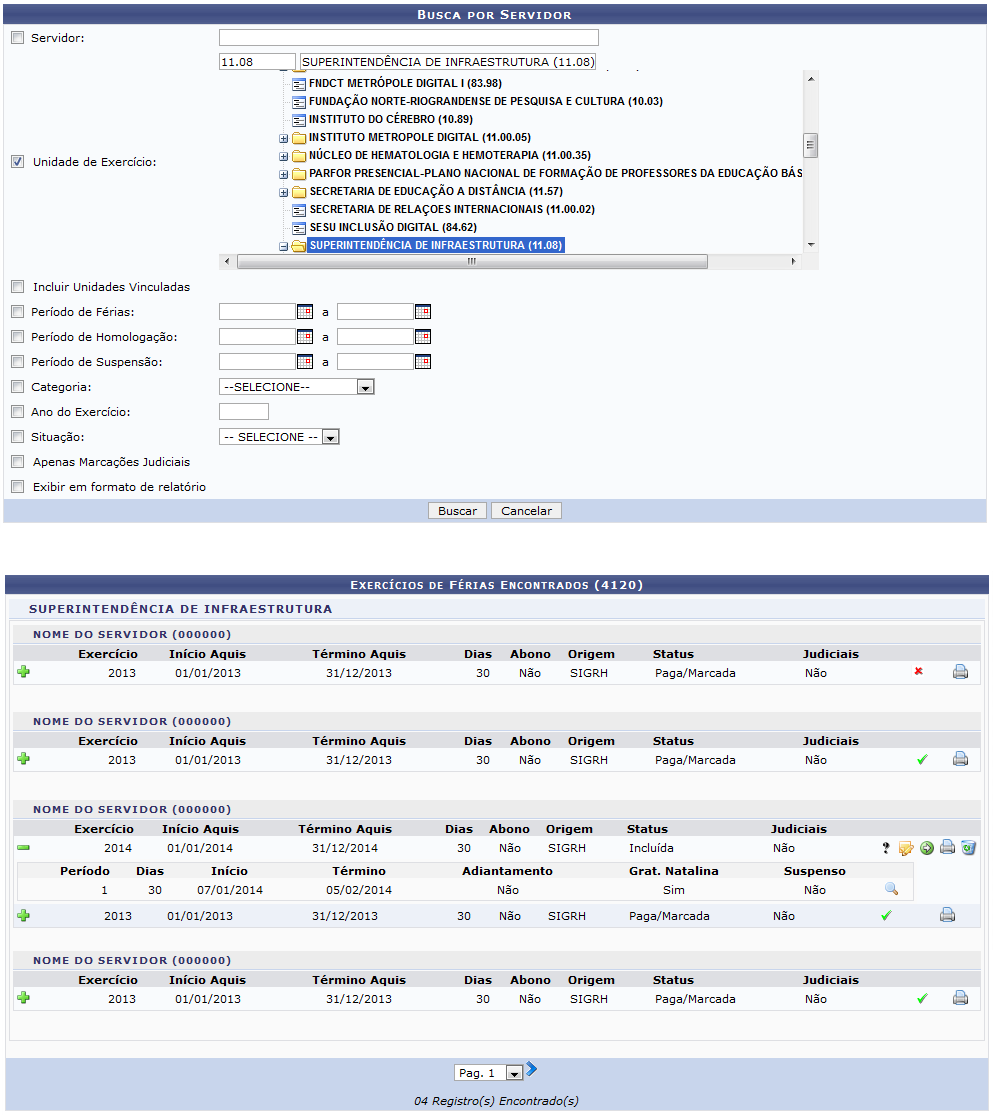The image size is (996, 1115).
Task: Open the Categoria dropdown
Action: coord(296,387)
